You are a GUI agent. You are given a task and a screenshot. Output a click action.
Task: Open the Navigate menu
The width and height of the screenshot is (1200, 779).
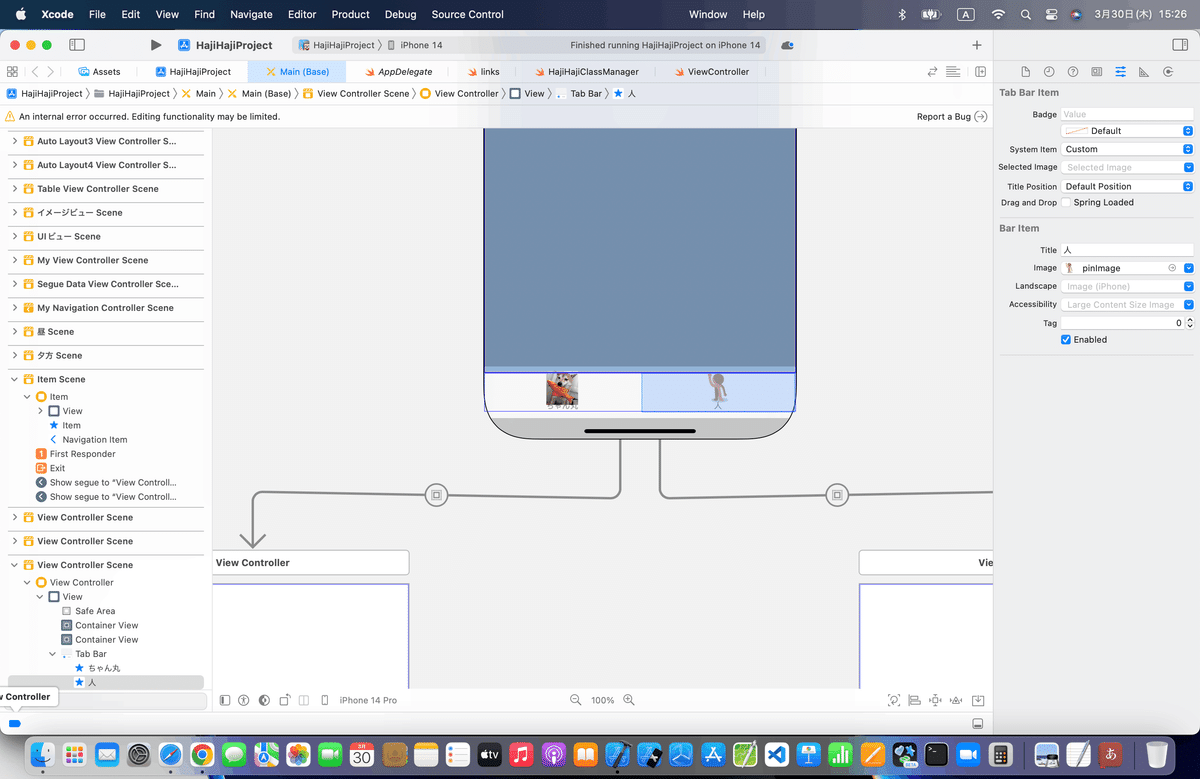[x=251, y=15]
